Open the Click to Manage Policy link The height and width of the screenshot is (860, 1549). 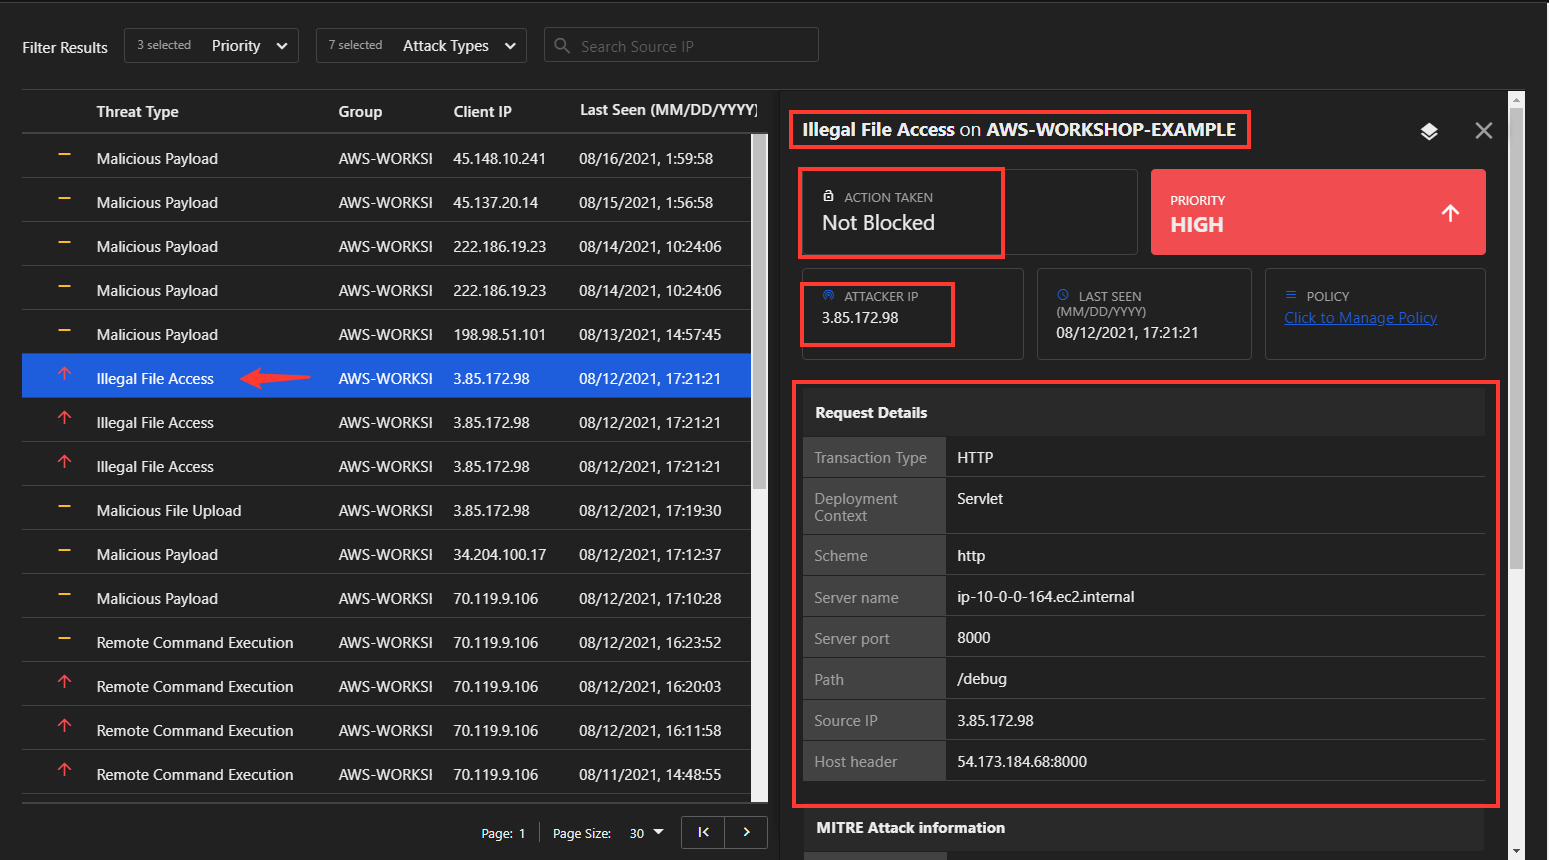click(1360, 318)
